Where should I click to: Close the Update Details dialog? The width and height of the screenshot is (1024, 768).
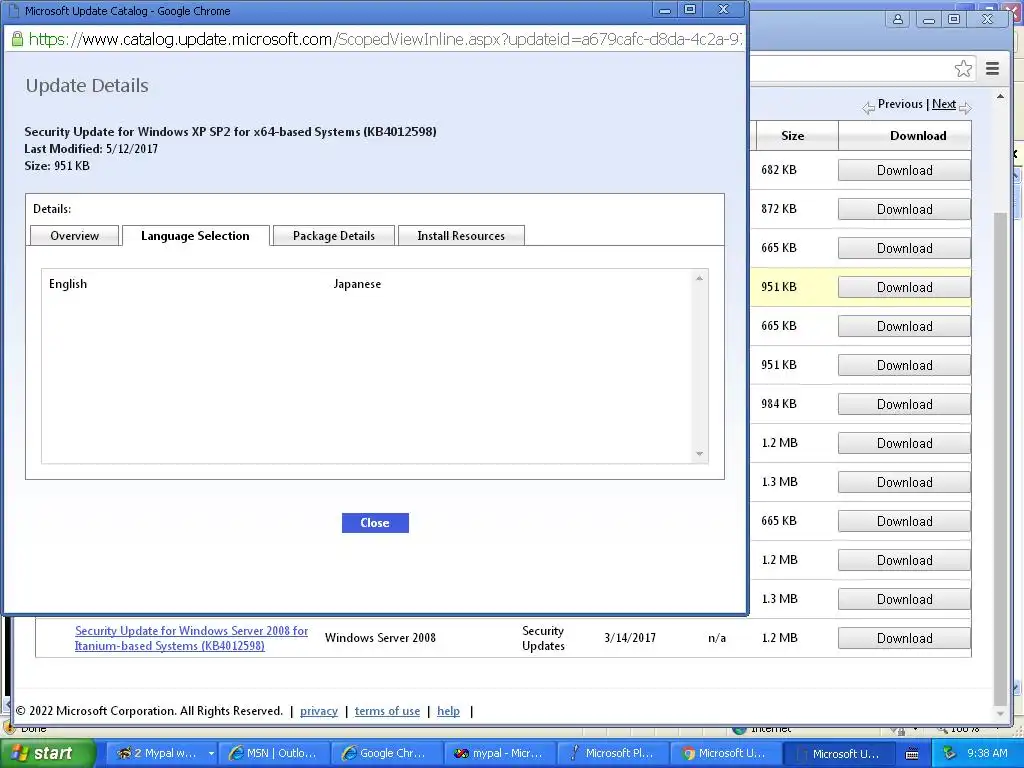375,522
